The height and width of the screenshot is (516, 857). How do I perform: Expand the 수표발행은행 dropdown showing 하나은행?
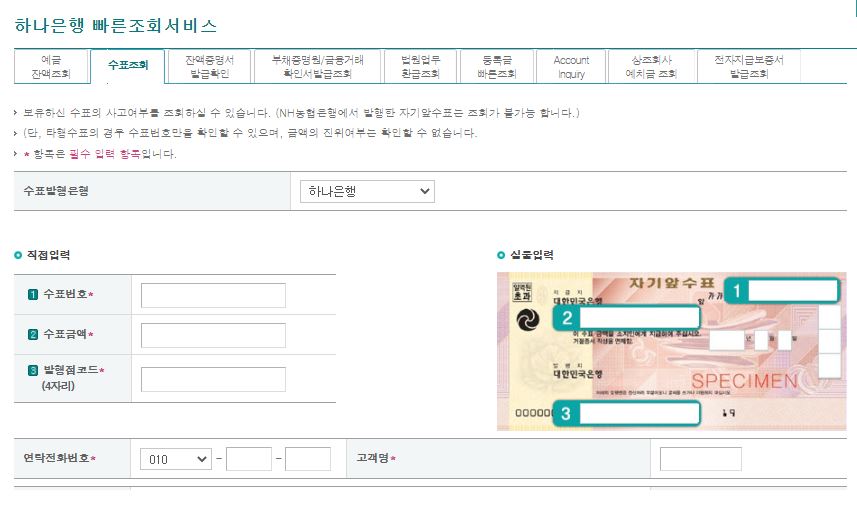coord(367,191)
